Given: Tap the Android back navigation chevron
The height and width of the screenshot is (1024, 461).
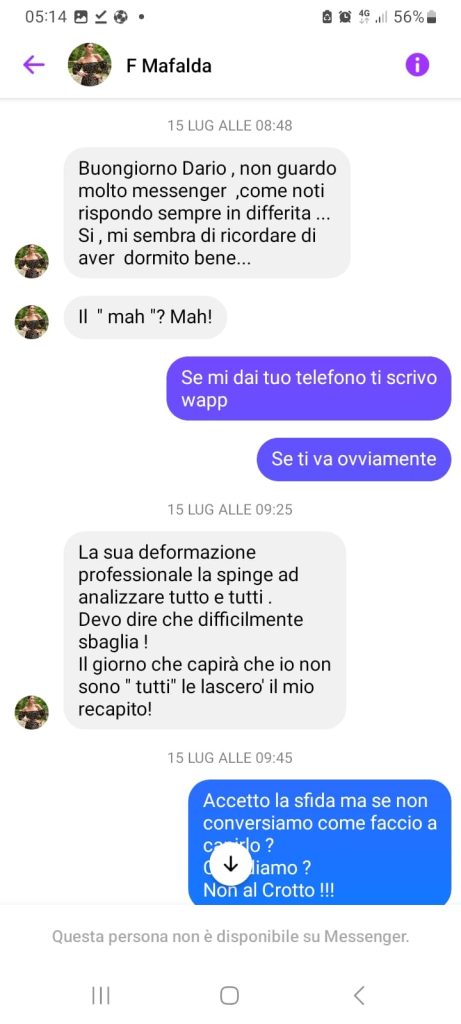Looking at the screenshot, I should [x=358, y=995].
